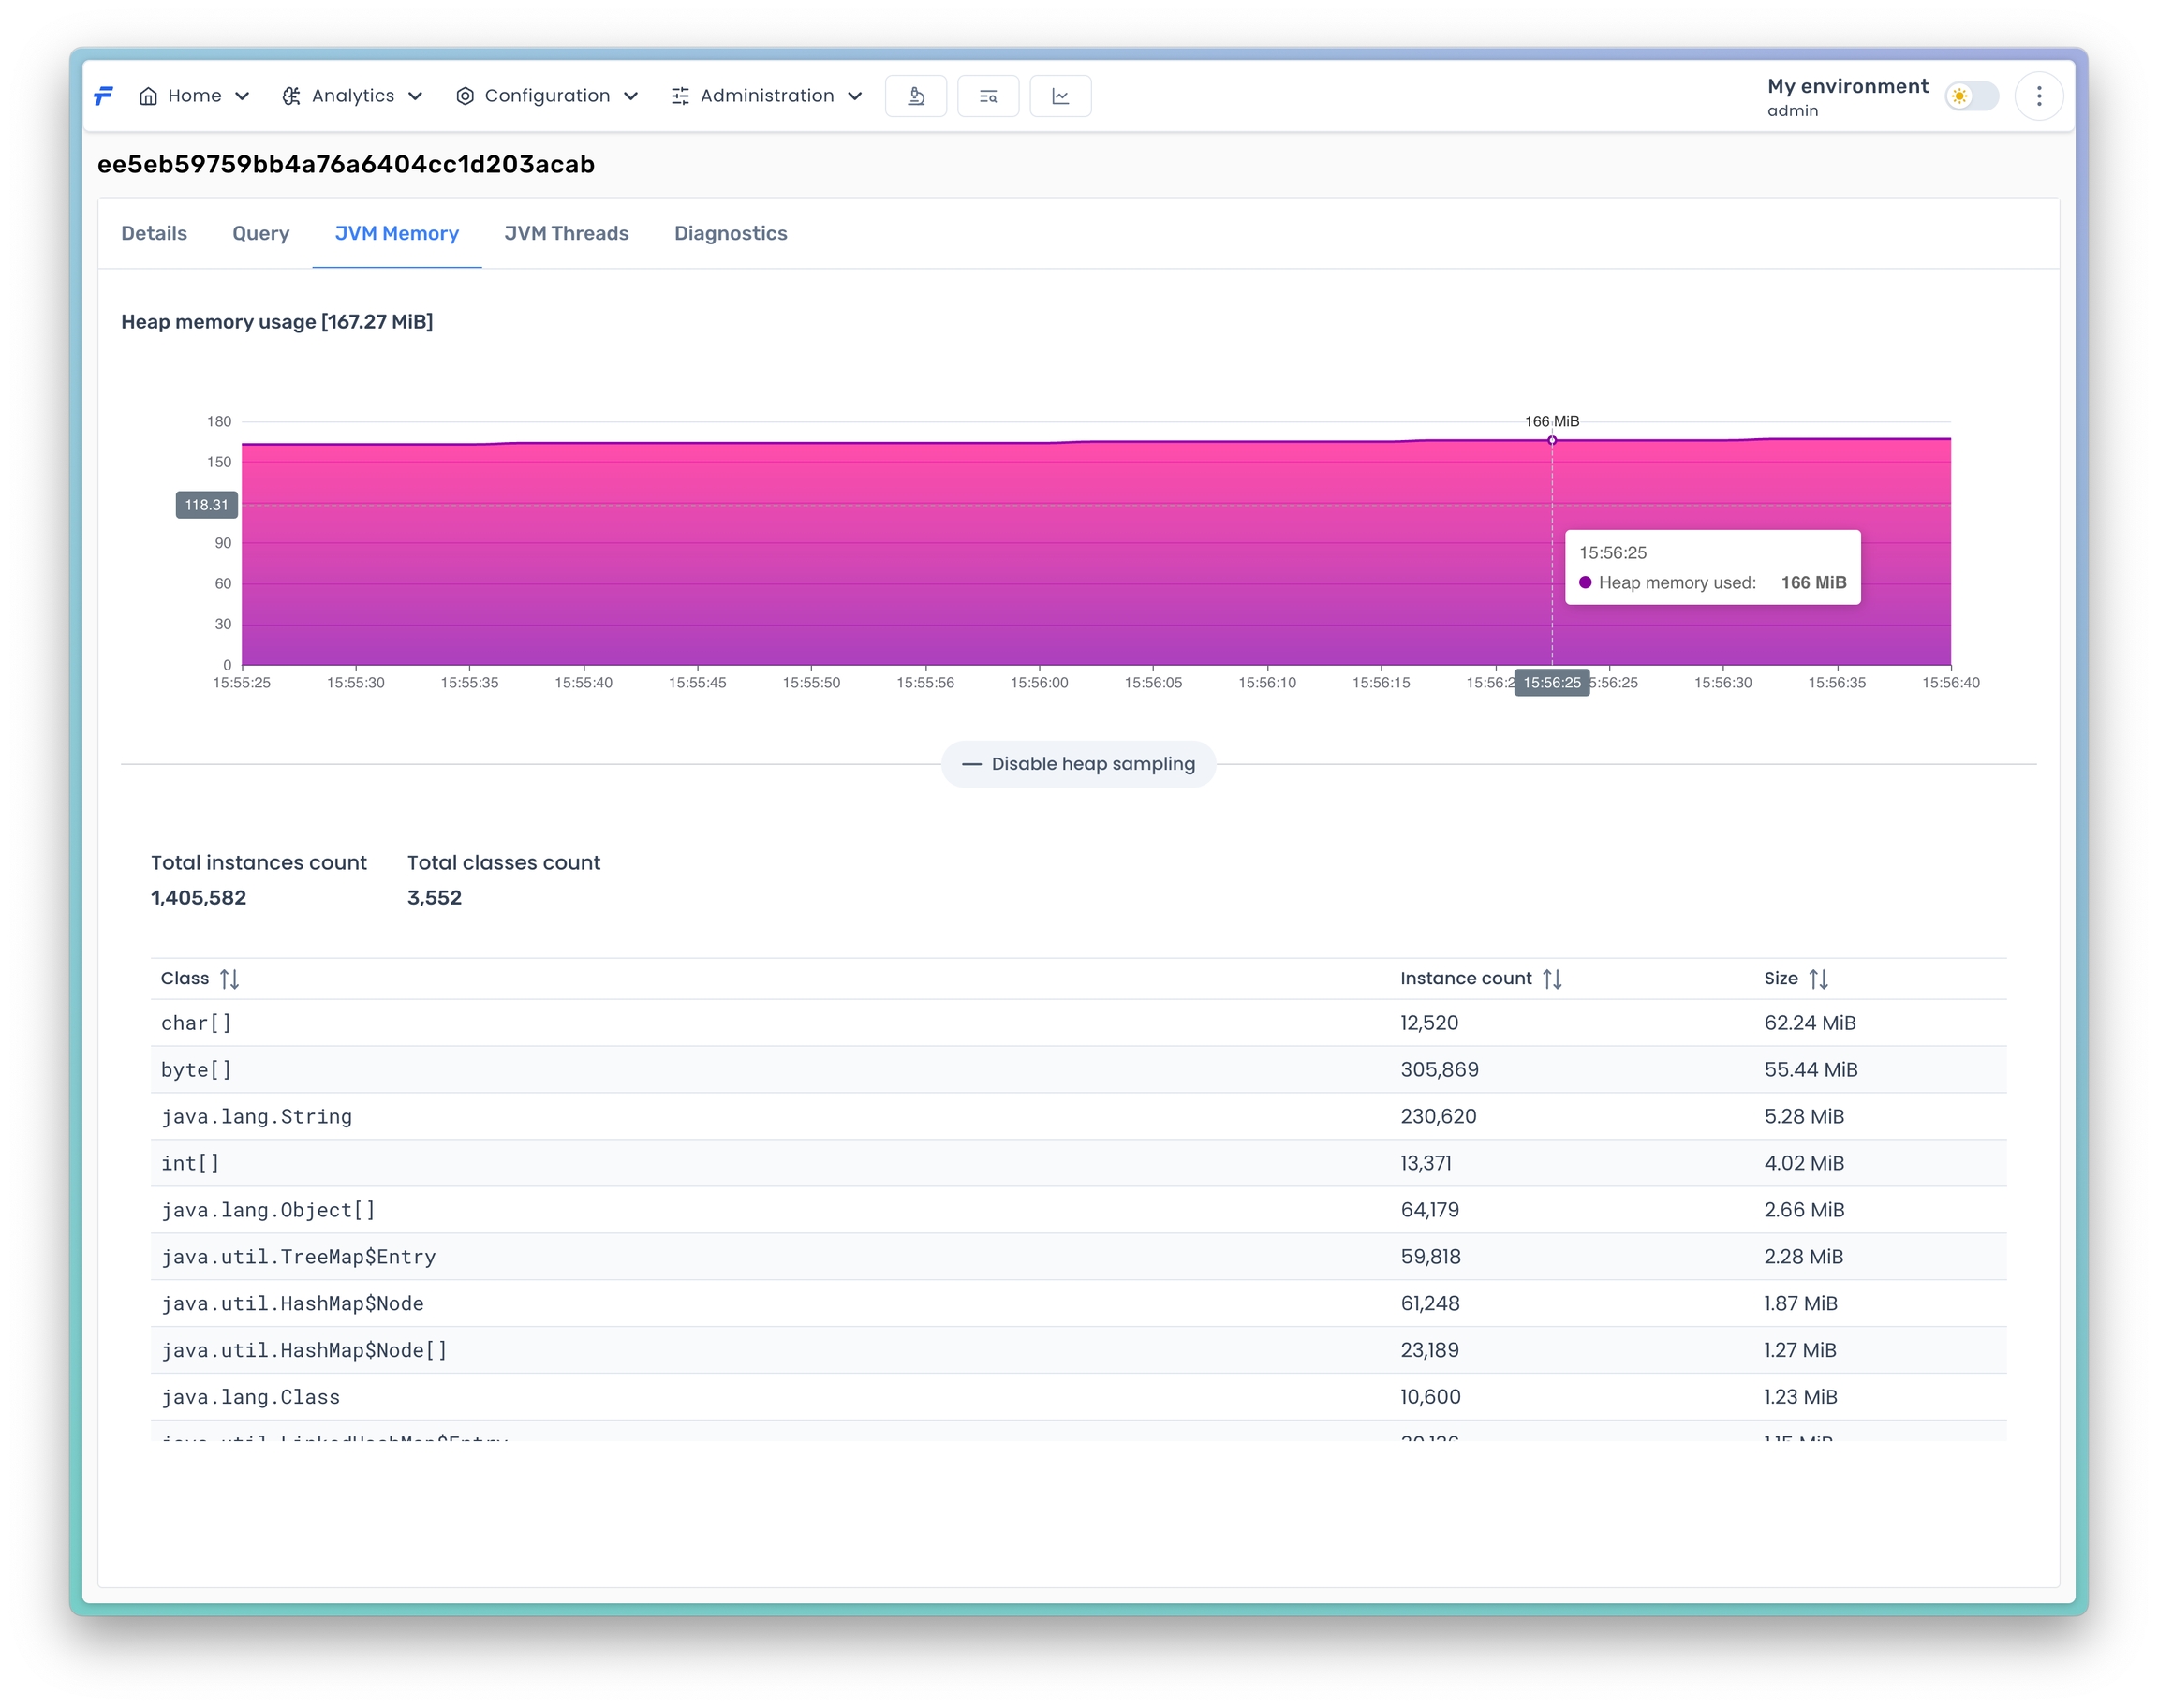Click the list-search toolbar icon

pos(987,96)
